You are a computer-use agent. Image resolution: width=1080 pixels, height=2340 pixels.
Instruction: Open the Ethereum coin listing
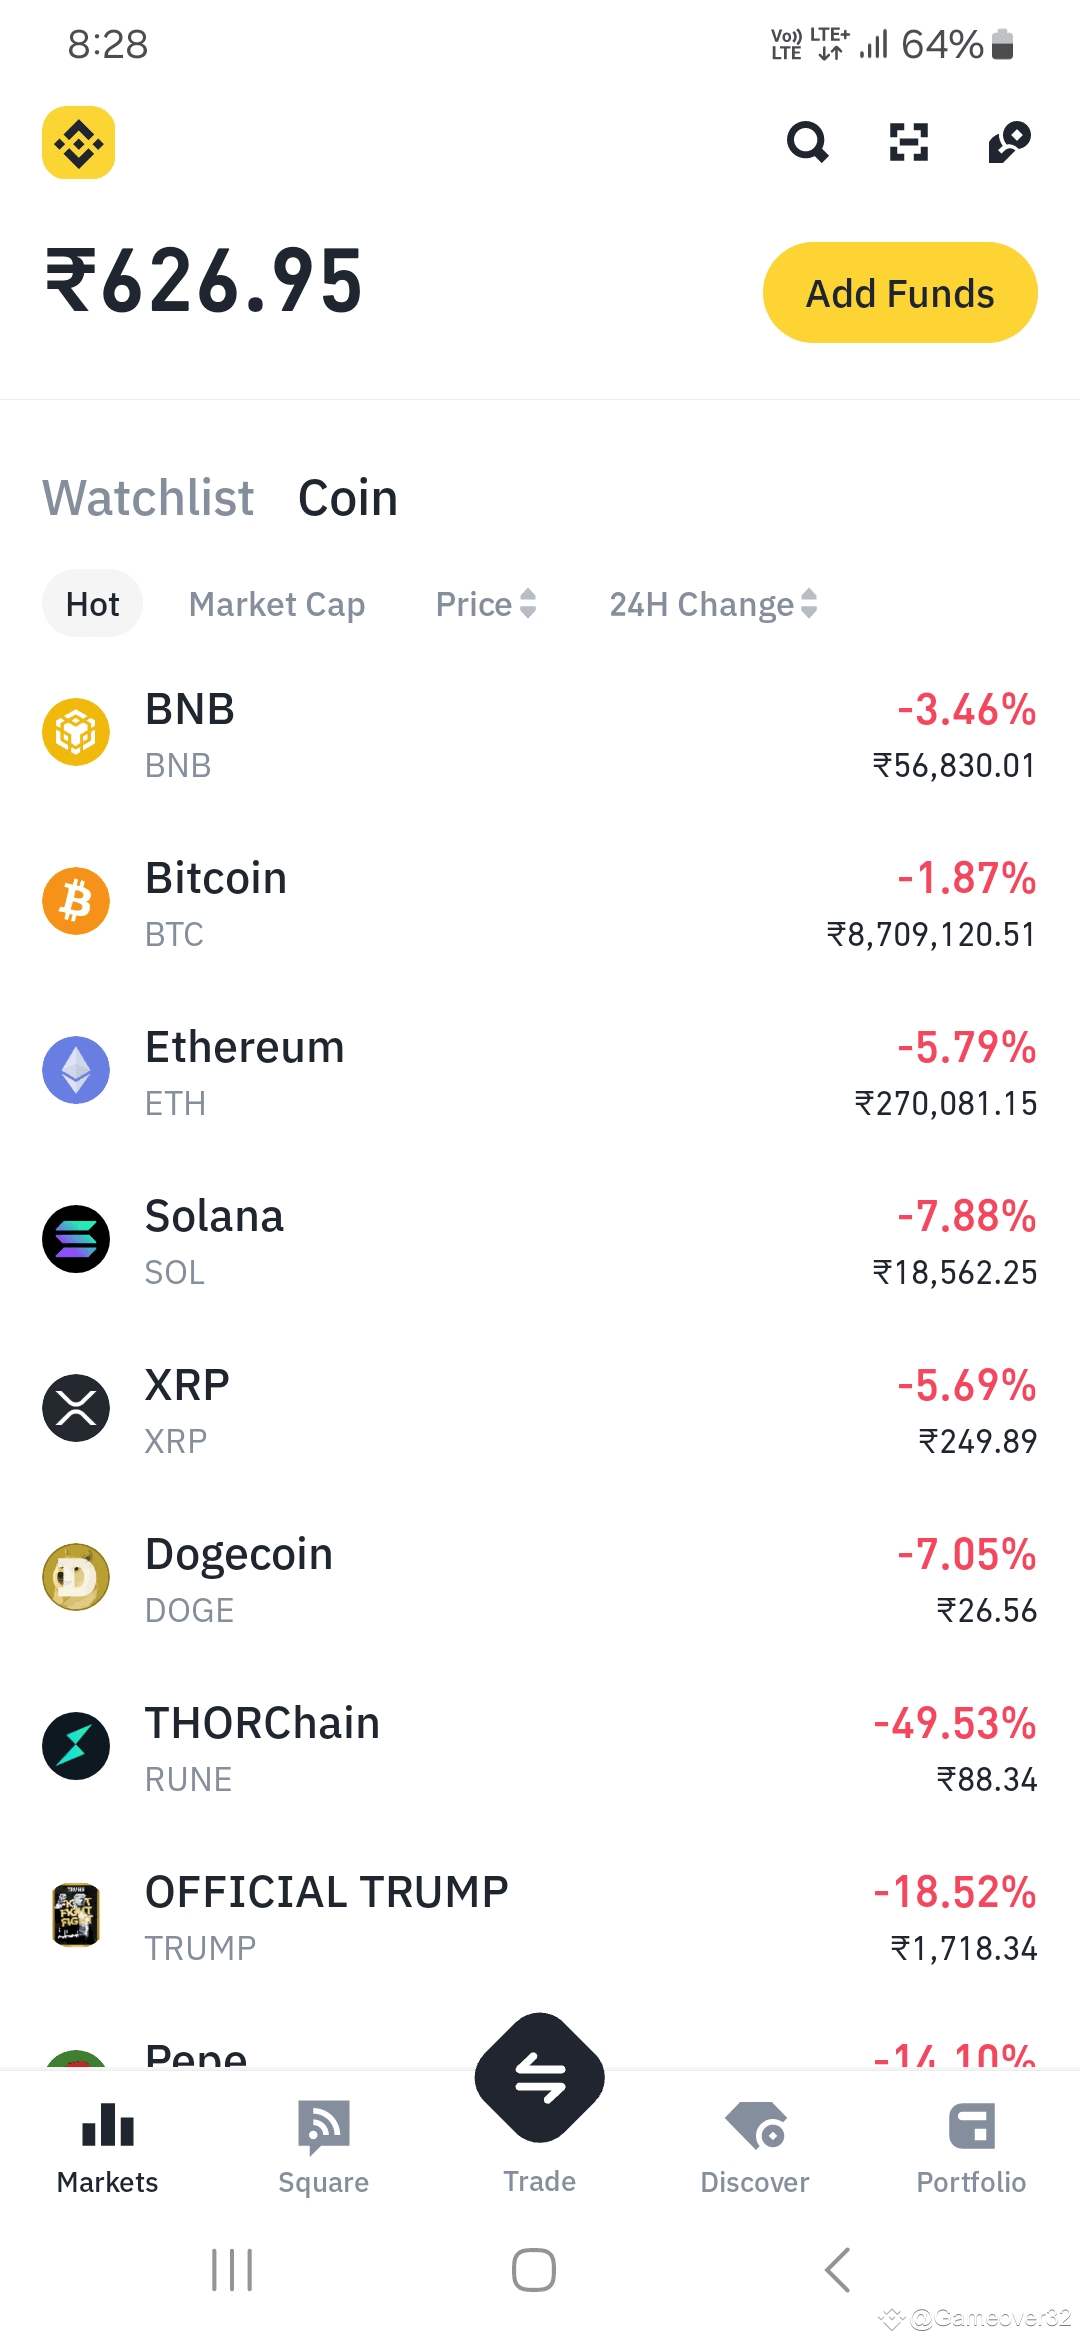(540, 1071)
